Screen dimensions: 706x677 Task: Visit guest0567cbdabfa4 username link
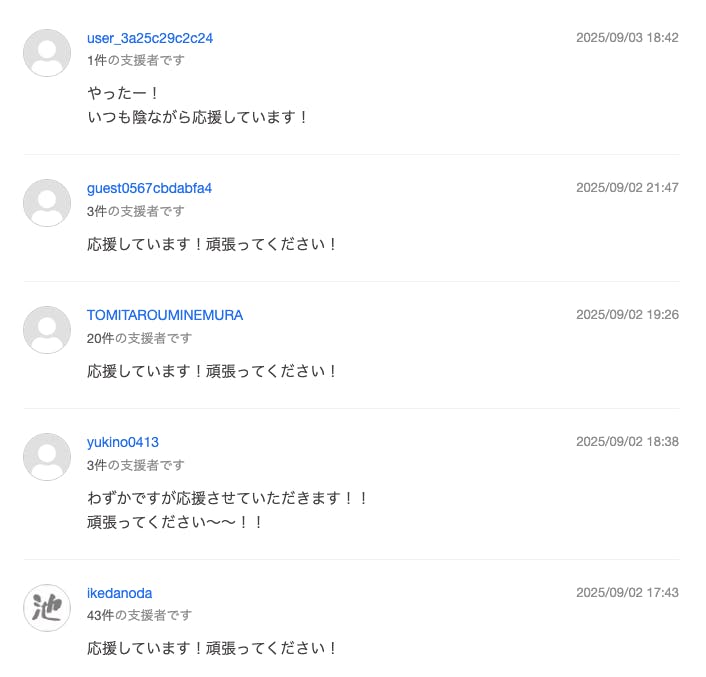click(149, 188)
